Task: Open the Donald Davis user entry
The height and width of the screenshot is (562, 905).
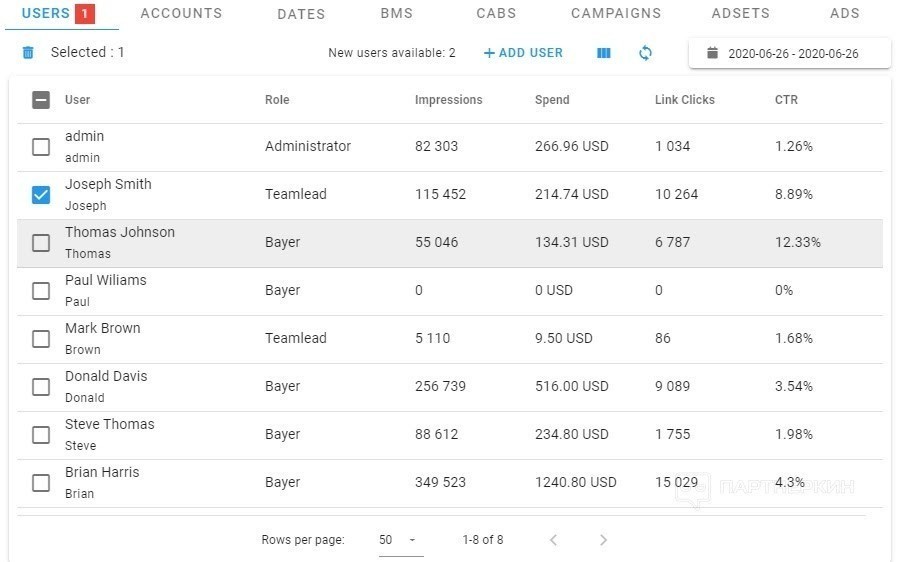Action: (106, 376)
